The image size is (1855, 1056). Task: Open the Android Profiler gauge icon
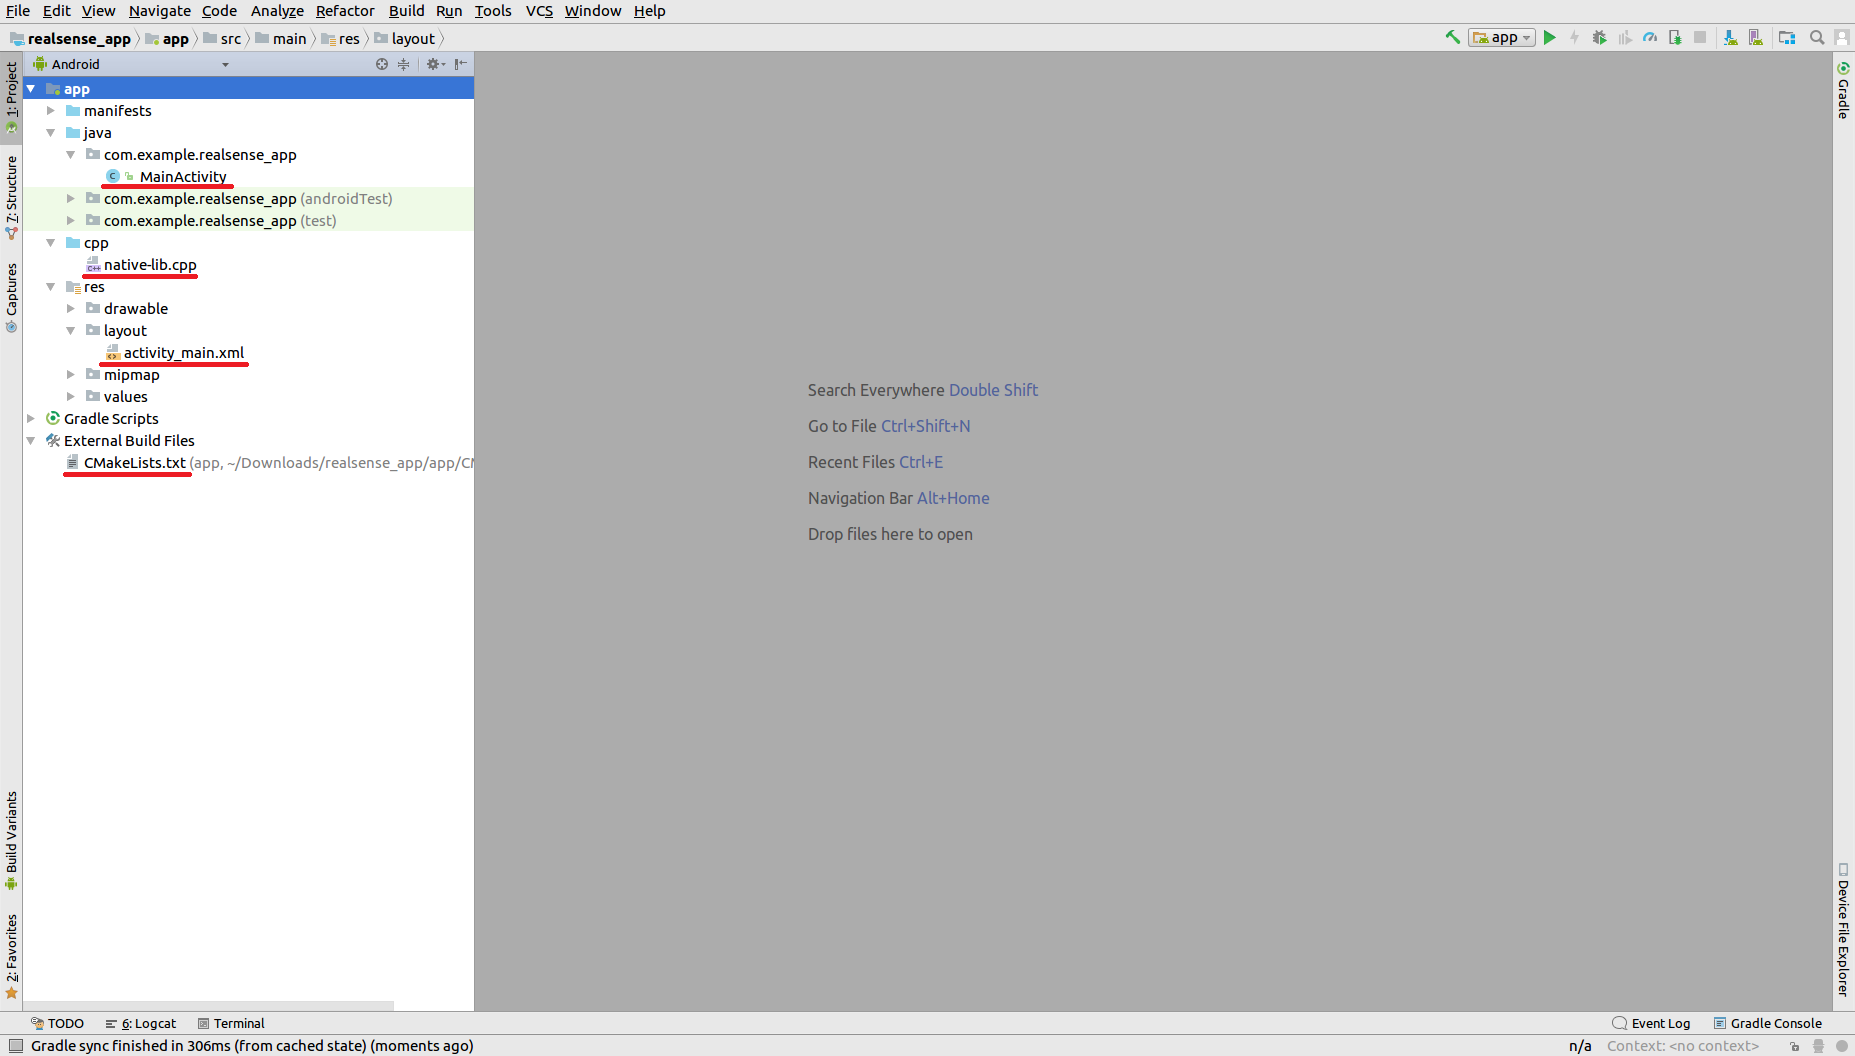[x=1650, y=37]
